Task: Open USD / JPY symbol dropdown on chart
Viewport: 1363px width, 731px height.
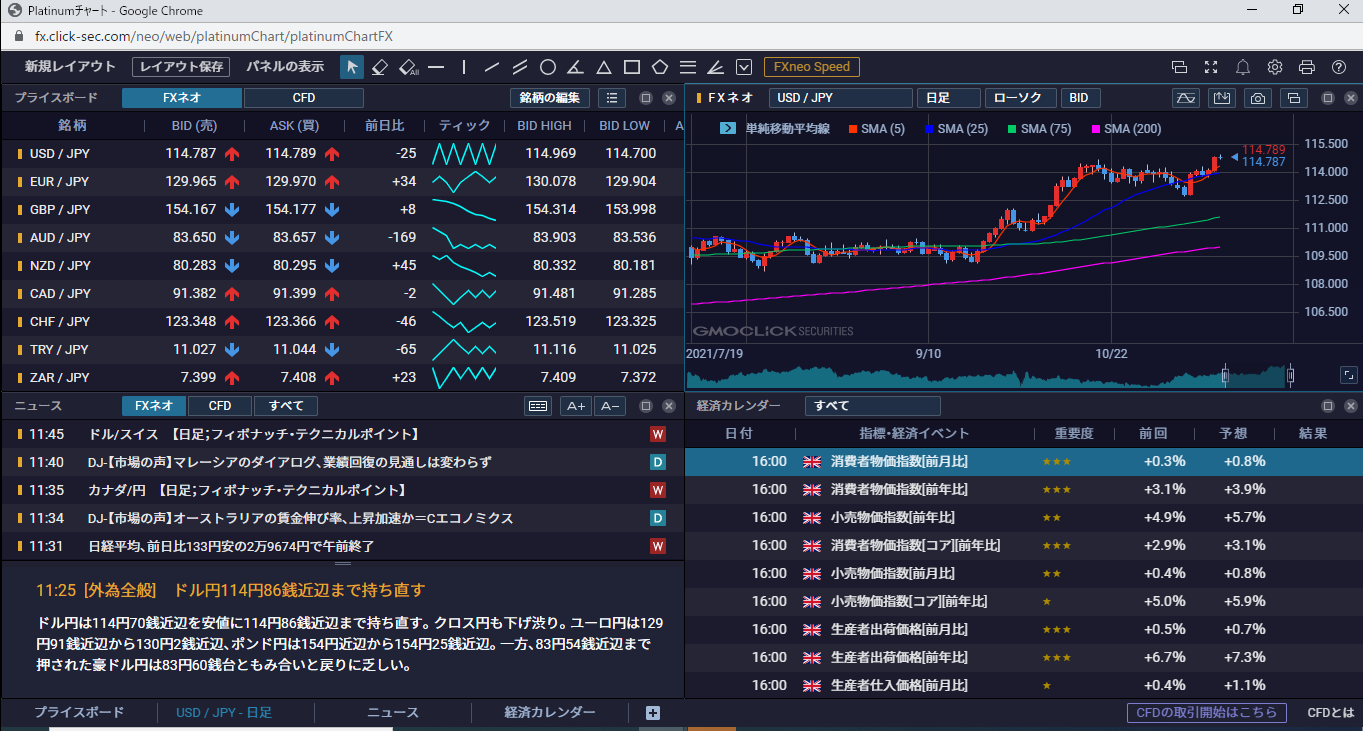Action: pos(841,98)
